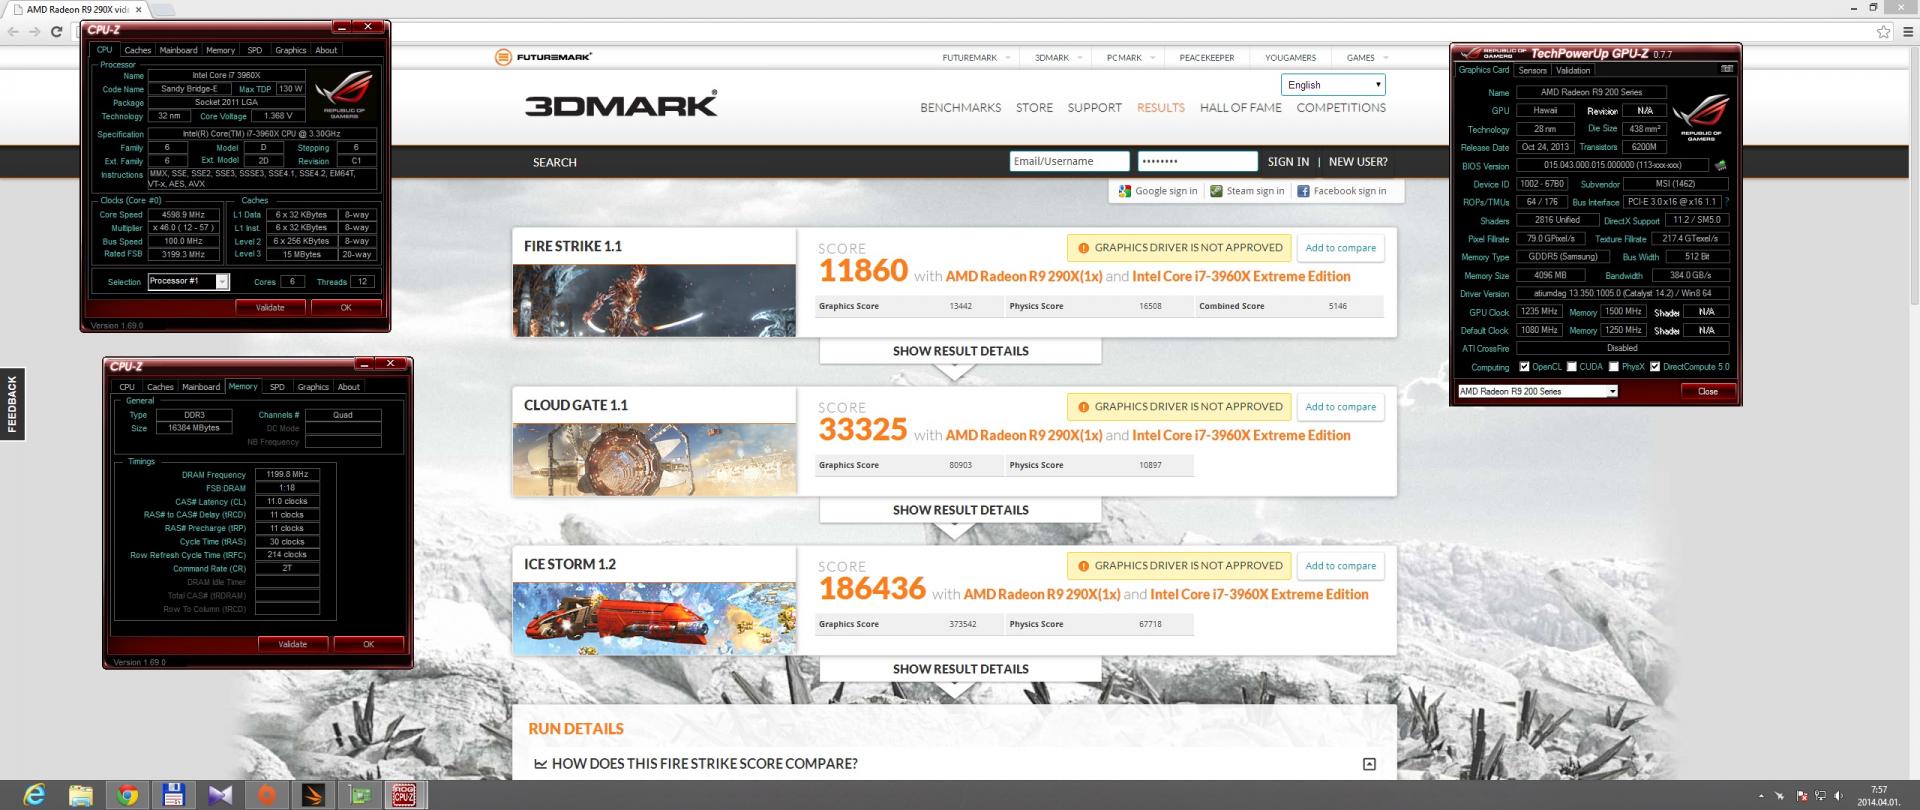Add Fire Strike result to compare

(x=1340, y=248)
